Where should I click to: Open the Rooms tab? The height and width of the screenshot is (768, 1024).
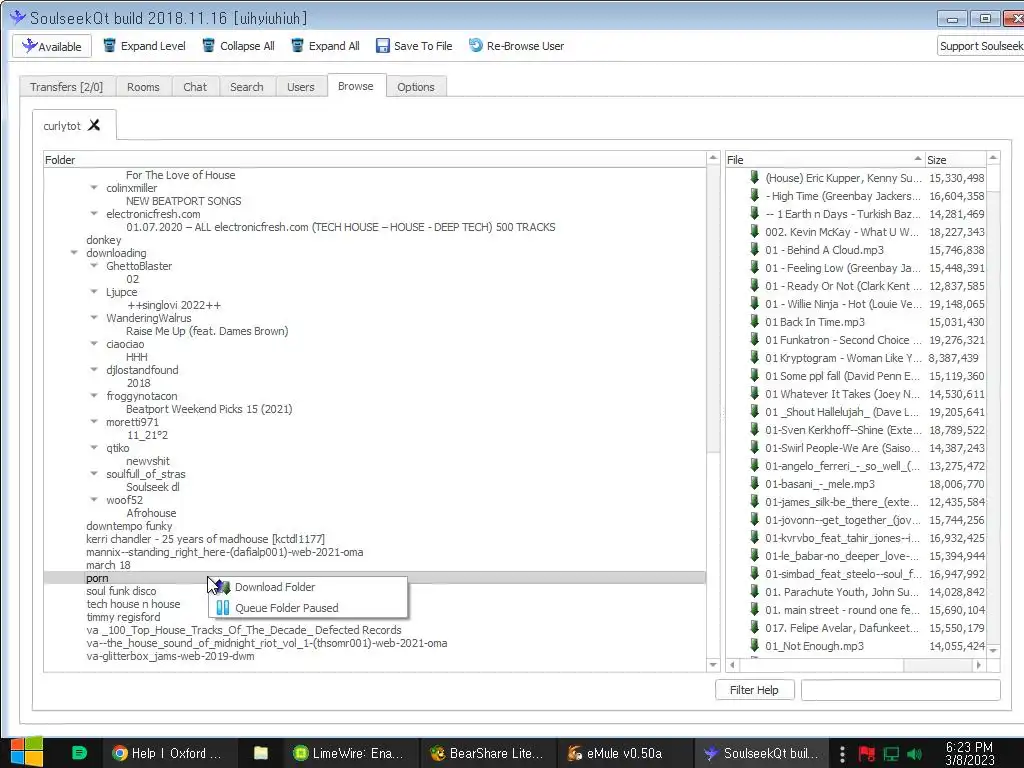tap(143, 87)
